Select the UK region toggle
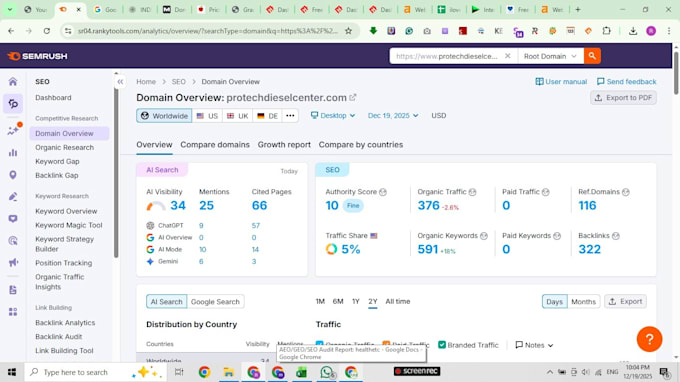The width and height of the screenshot is (680, 382). click(238, 116)
